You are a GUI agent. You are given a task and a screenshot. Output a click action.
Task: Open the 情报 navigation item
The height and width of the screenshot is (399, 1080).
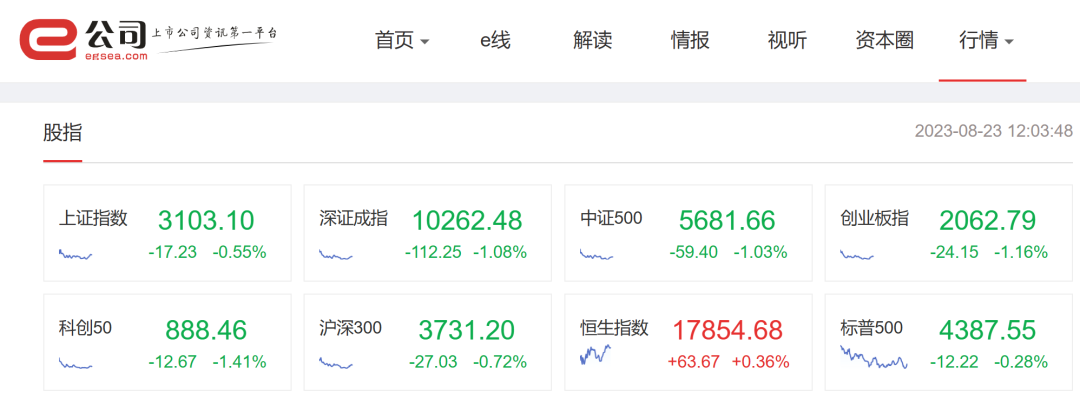click(x=690, y=40)
